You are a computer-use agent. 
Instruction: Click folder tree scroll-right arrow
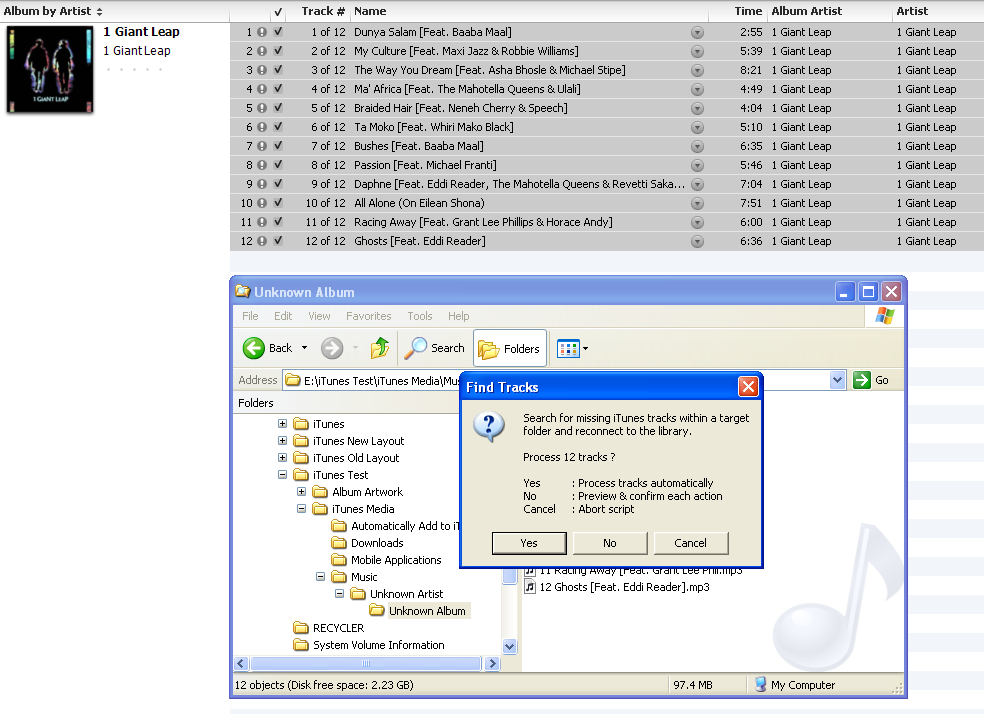click(493, 663)
